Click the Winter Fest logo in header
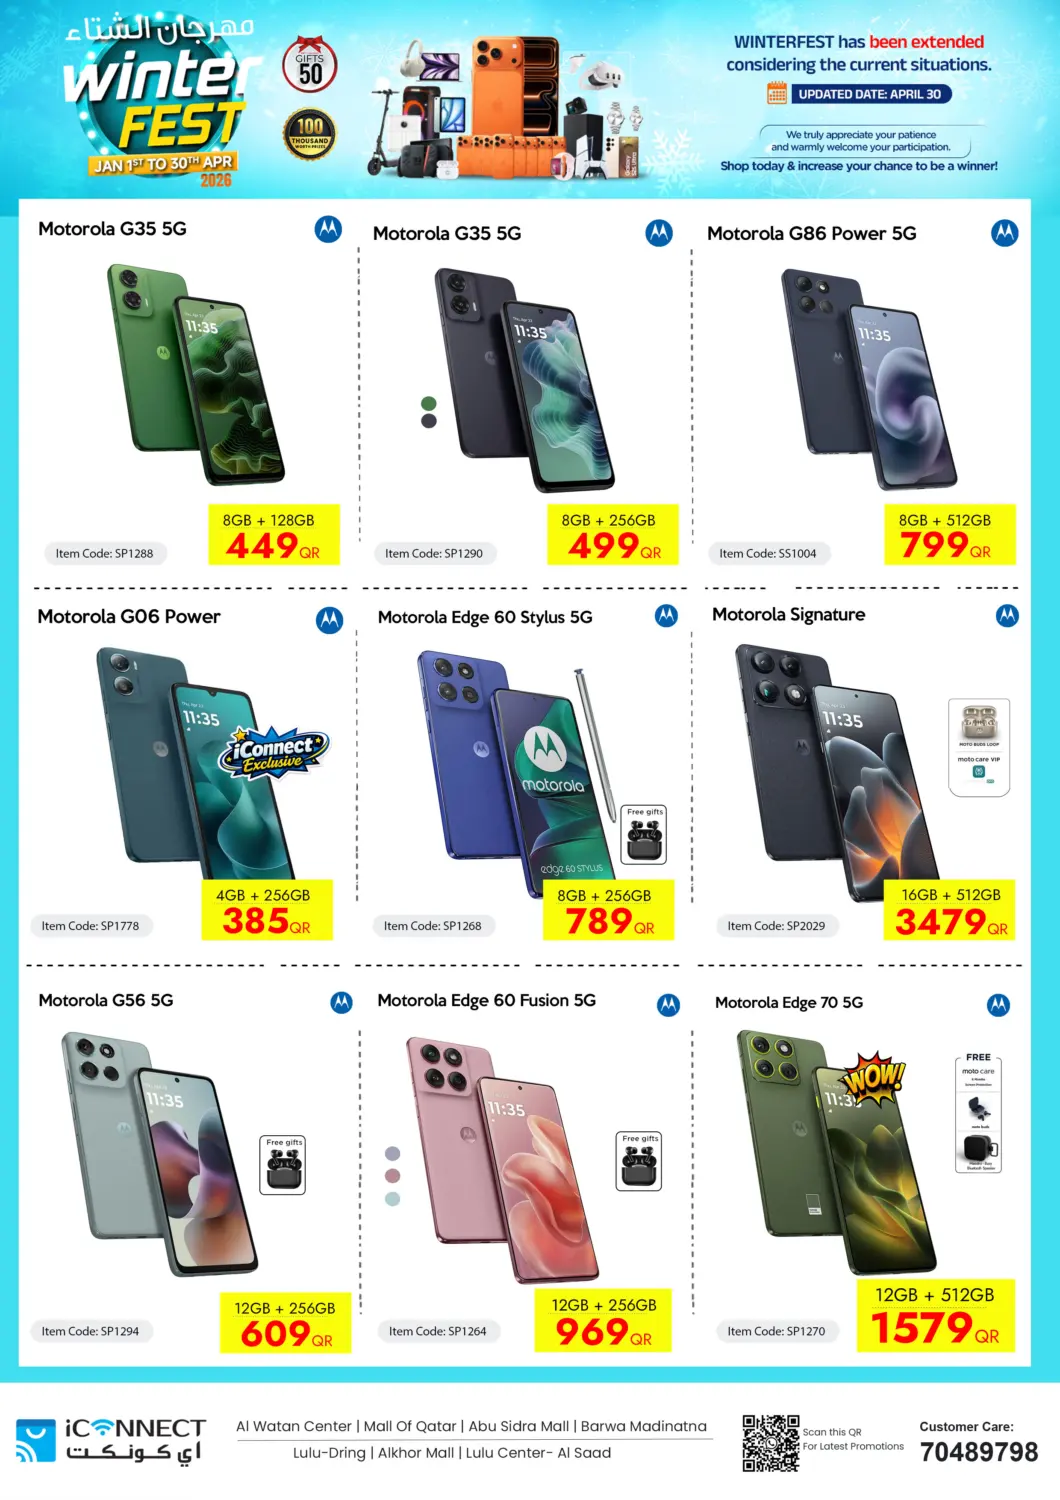This screenshot has width=1060, height=1500. [160, 100]
